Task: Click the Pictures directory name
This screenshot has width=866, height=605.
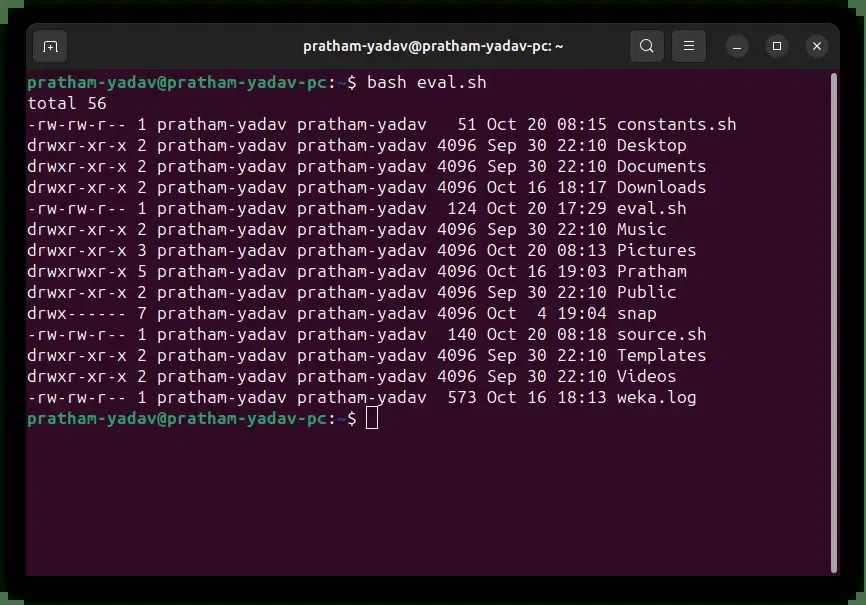Action: click(x=656, y=250)
